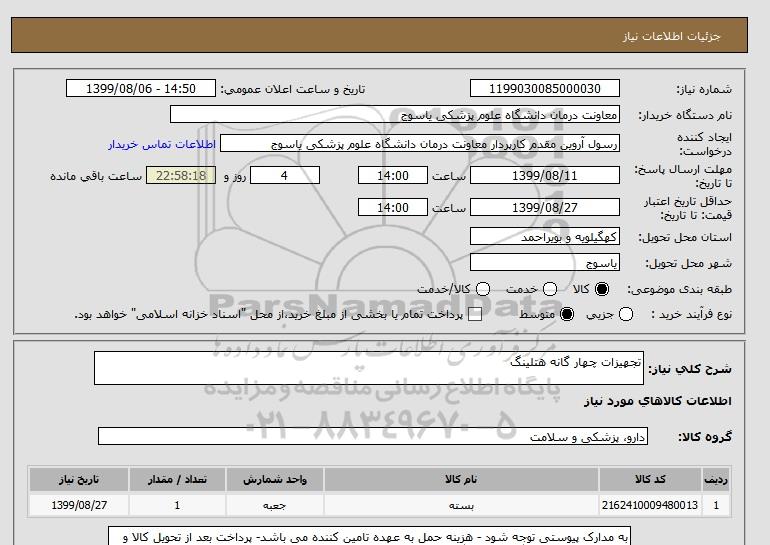The height and width of the screenshot is (545, 770).
Task: Click the request creator name field
Action: [x=420, y=144]
